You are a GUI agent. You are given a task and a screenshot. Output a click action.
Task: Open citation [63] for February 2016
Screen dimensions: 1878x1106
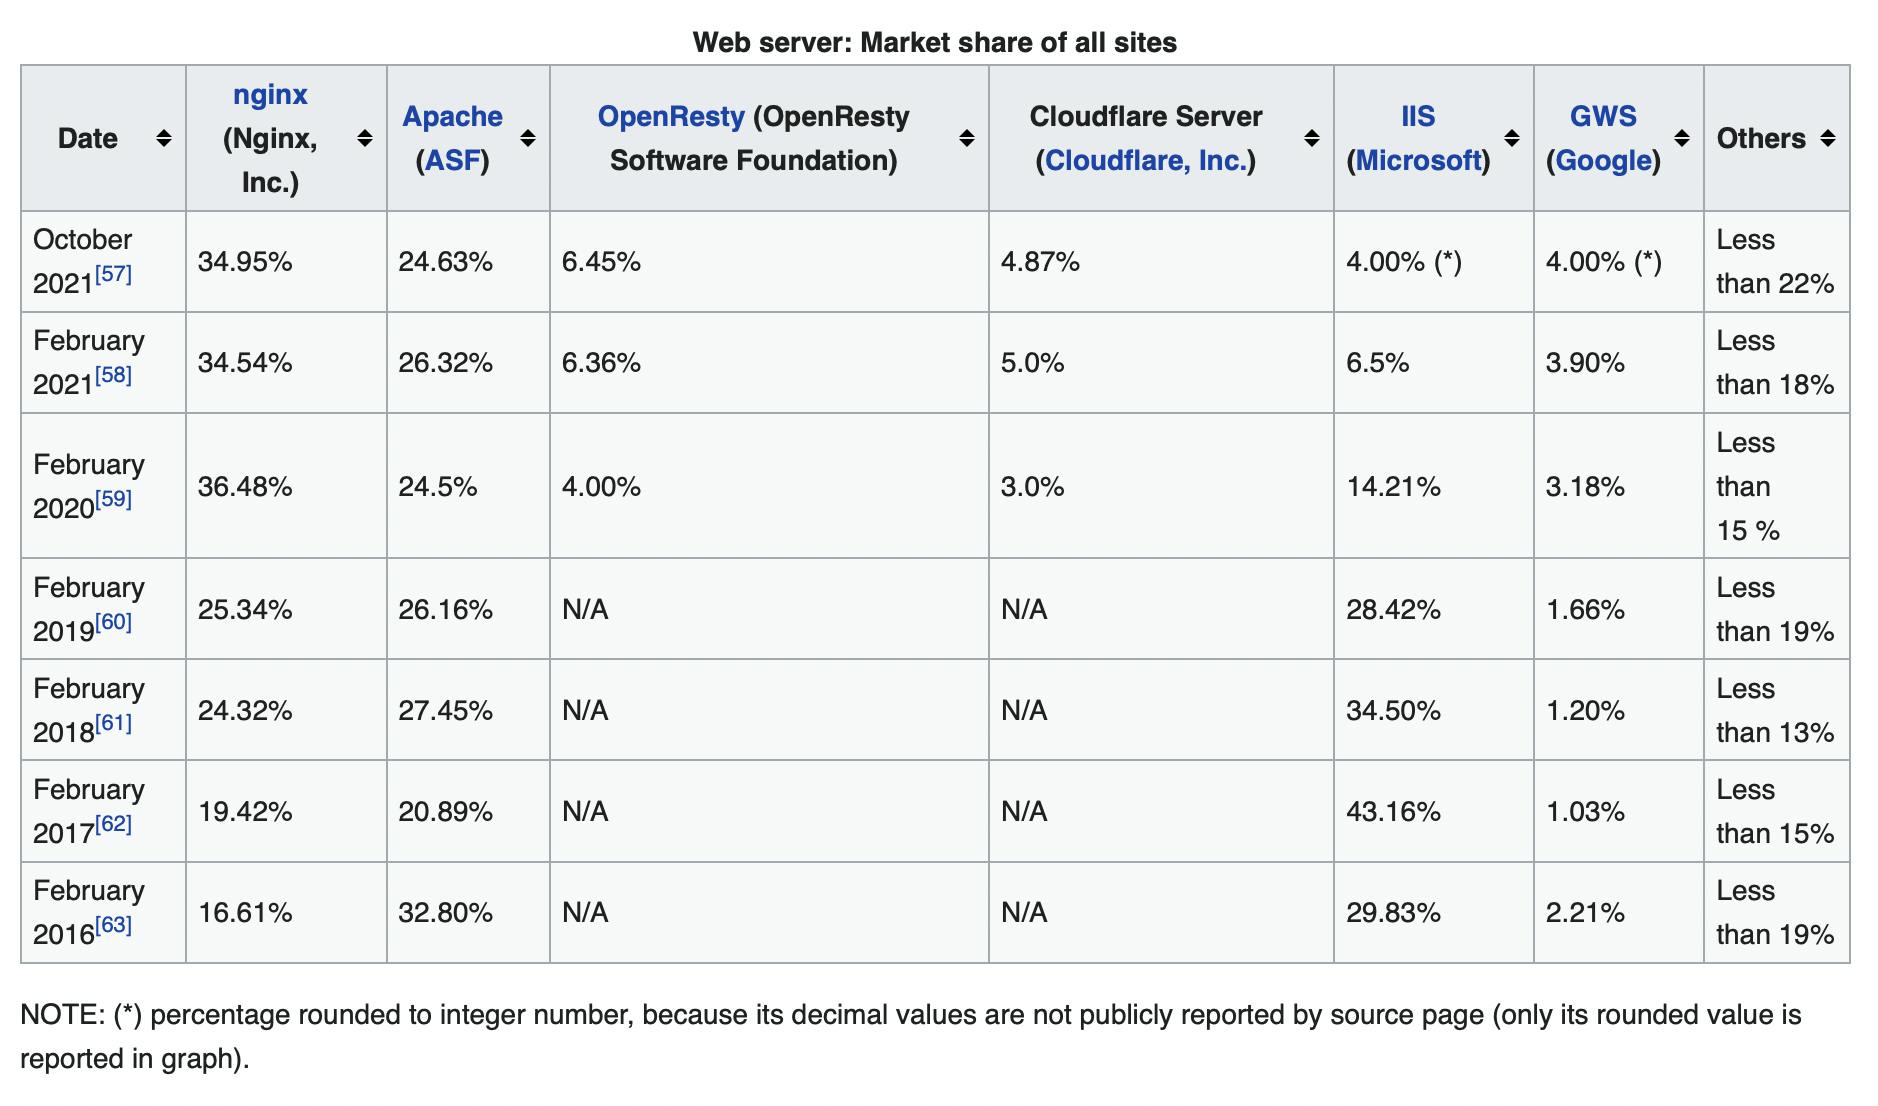[113, 924]
